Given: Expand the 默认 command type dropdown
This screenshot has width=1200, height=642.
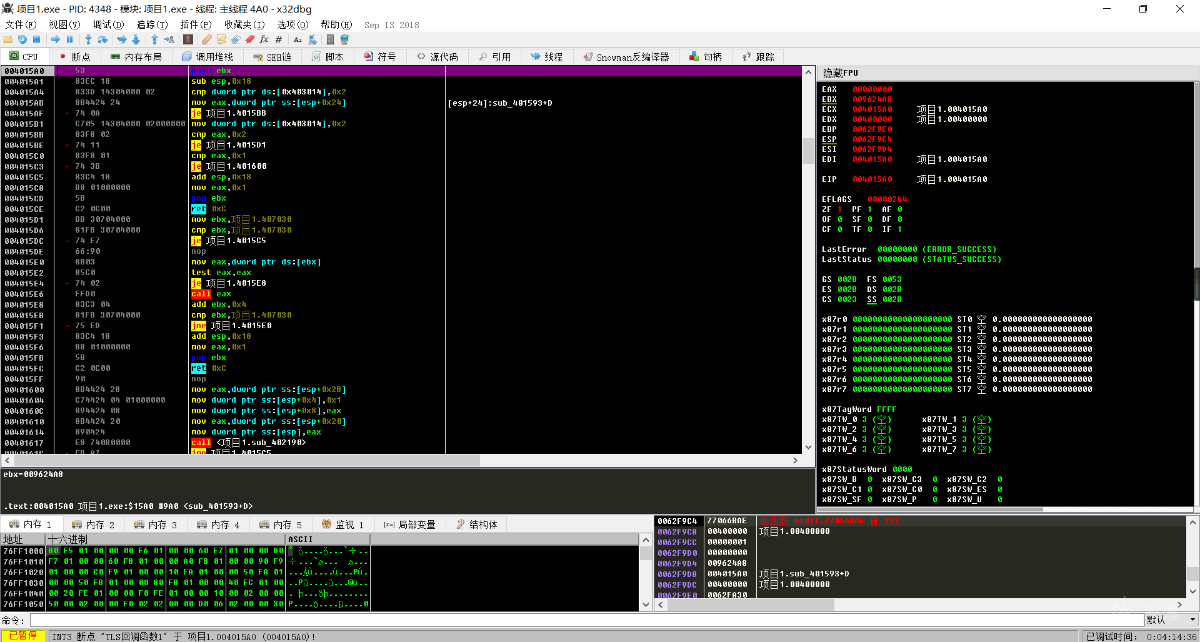Looking at the screenshot, I should point(1170,620).
